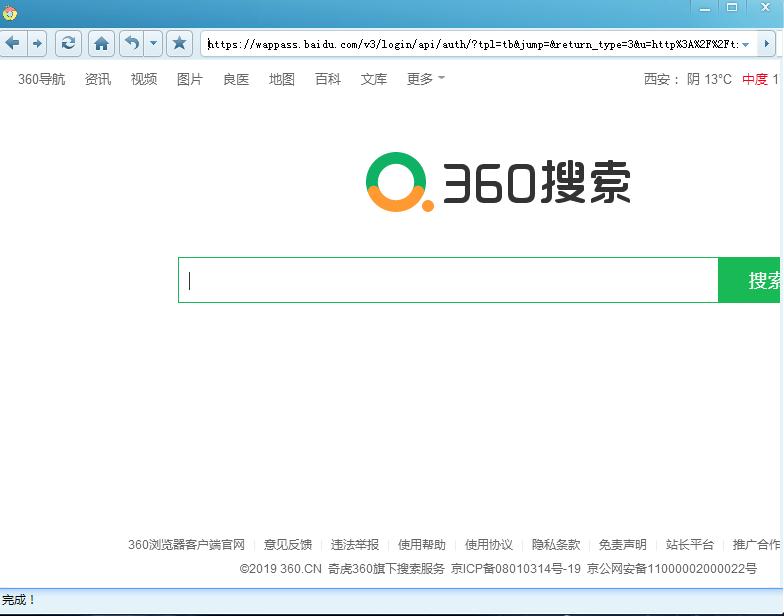Viewport: 784px width, 616px height.
Task: Reload the page with refresh icon
Action: click(x=68, y=43)
